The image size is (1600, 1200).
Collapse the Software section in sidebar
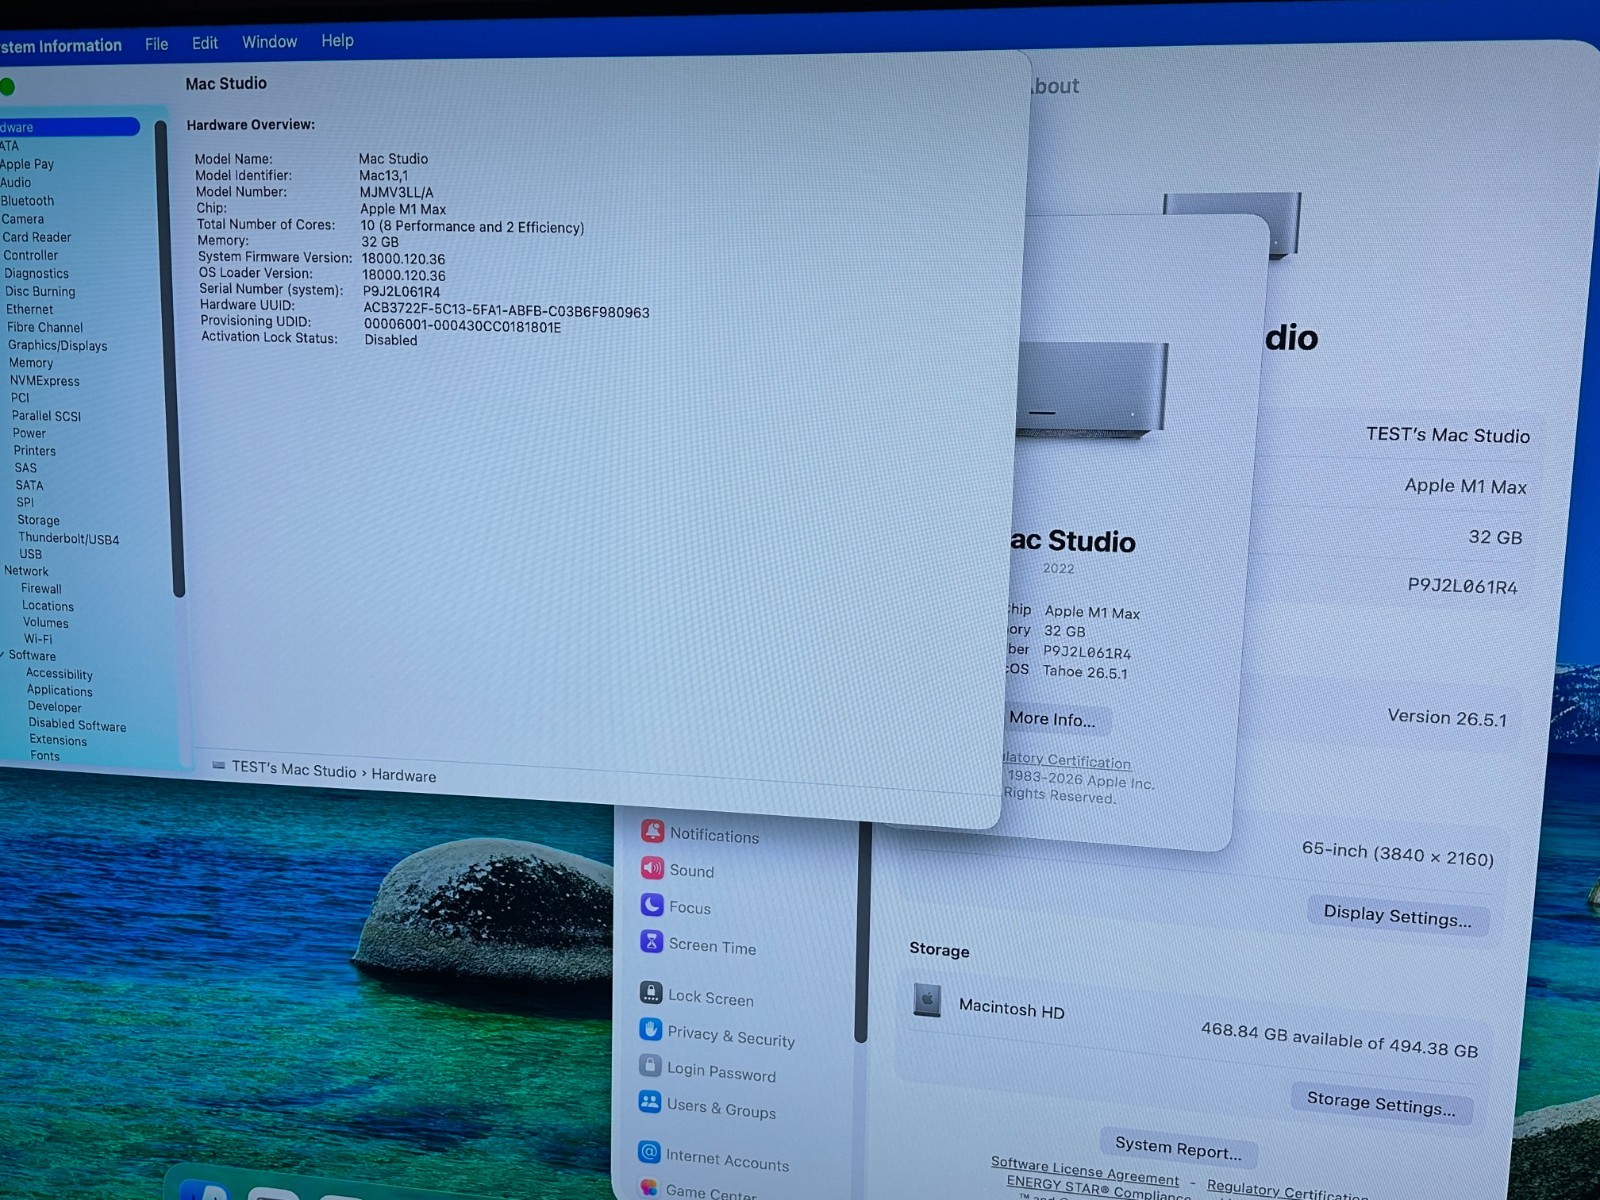tap(2, 655)
